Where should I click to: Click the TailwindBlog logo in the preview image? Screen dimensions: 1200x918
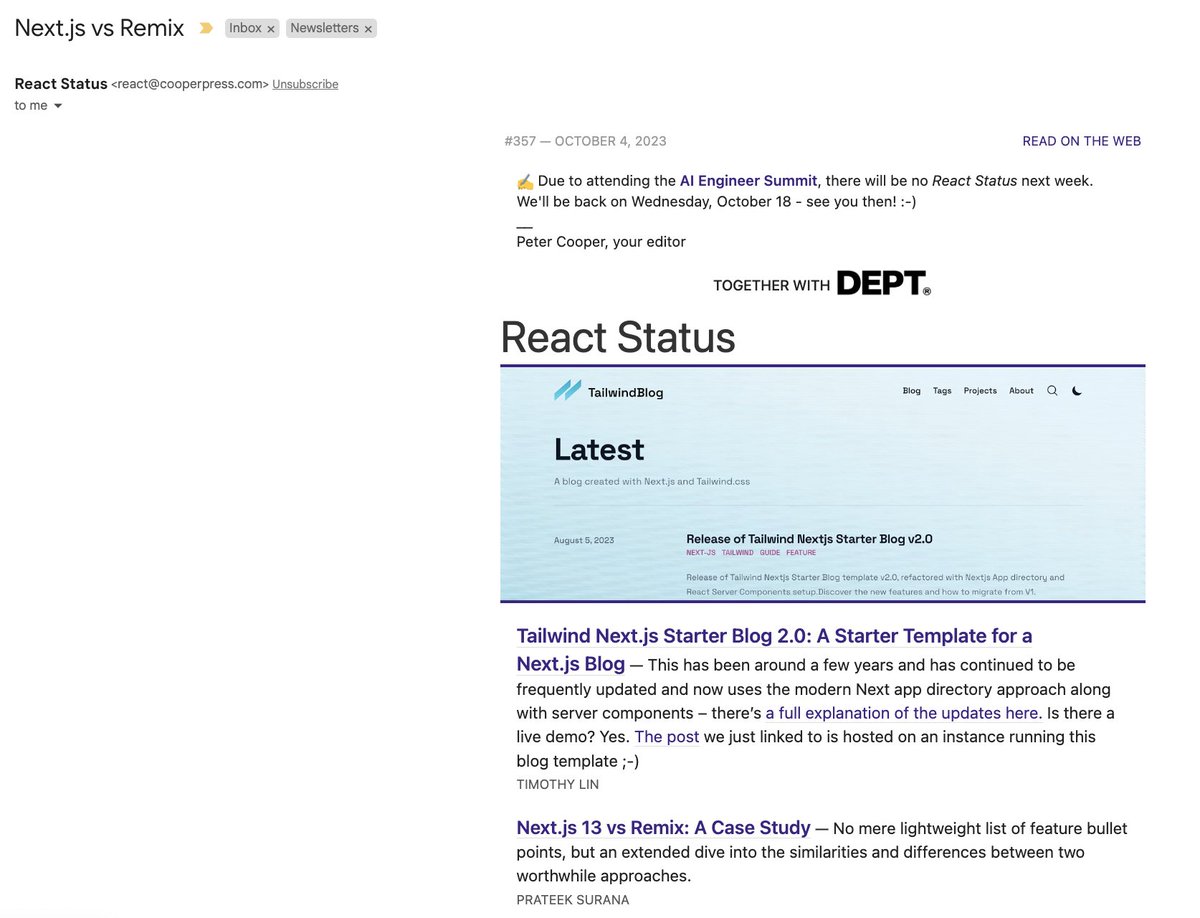pos(609,391)
